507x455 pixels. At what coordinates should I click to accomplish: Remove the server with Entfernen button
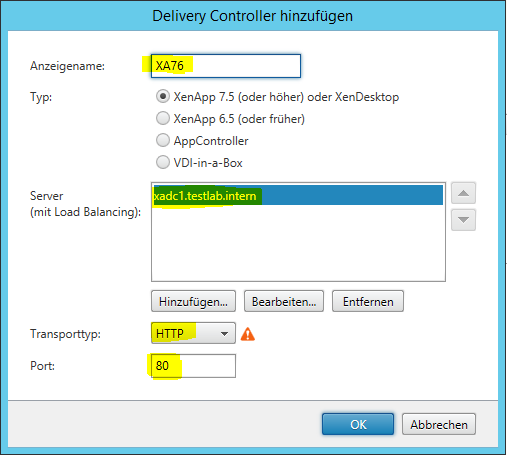368,301
